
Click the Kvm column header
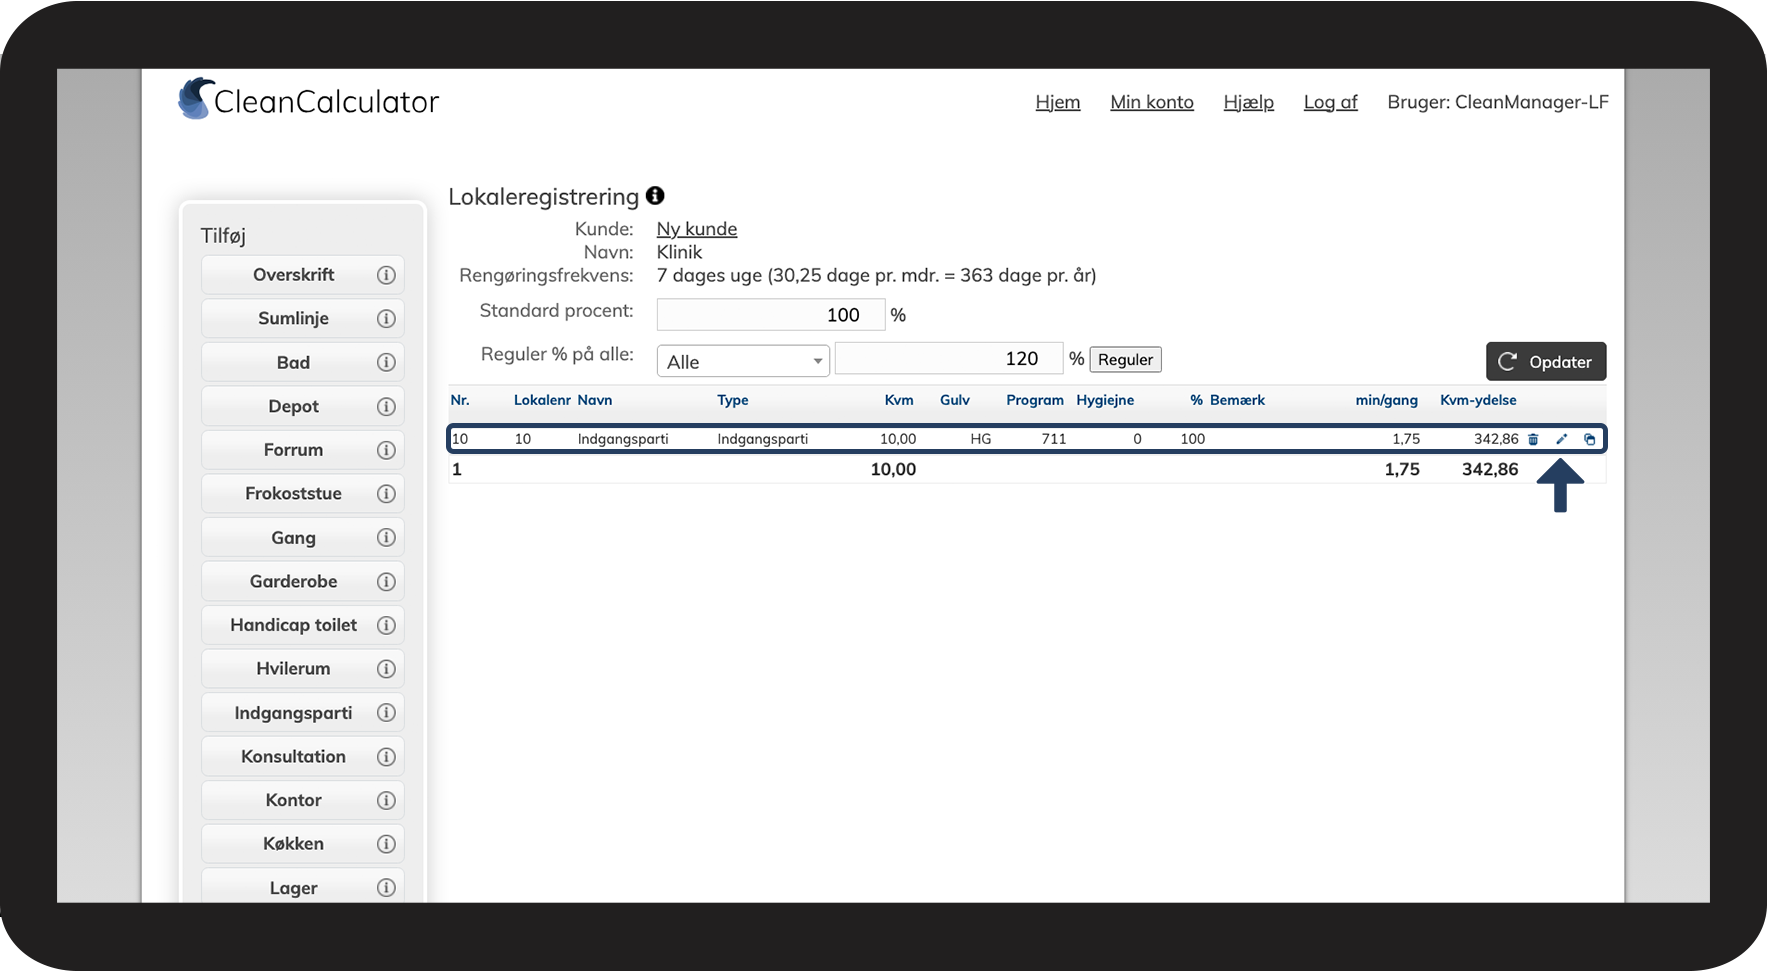point(899,400)
